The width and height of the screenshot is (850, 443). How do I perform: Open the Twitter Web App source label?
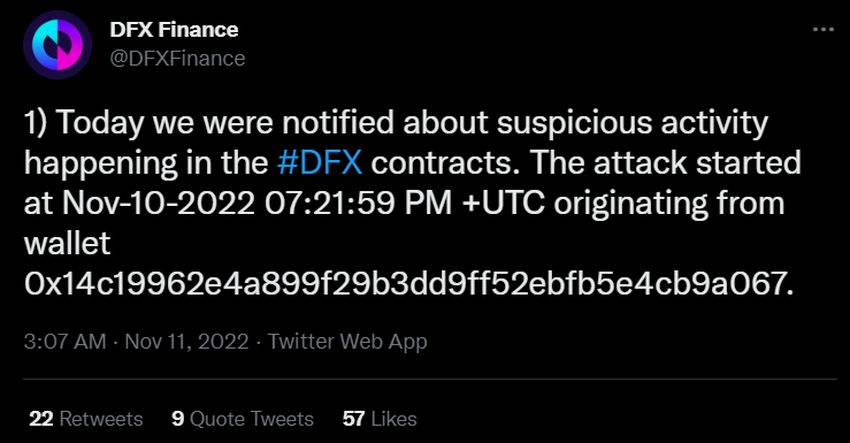[x=346, y=342]
